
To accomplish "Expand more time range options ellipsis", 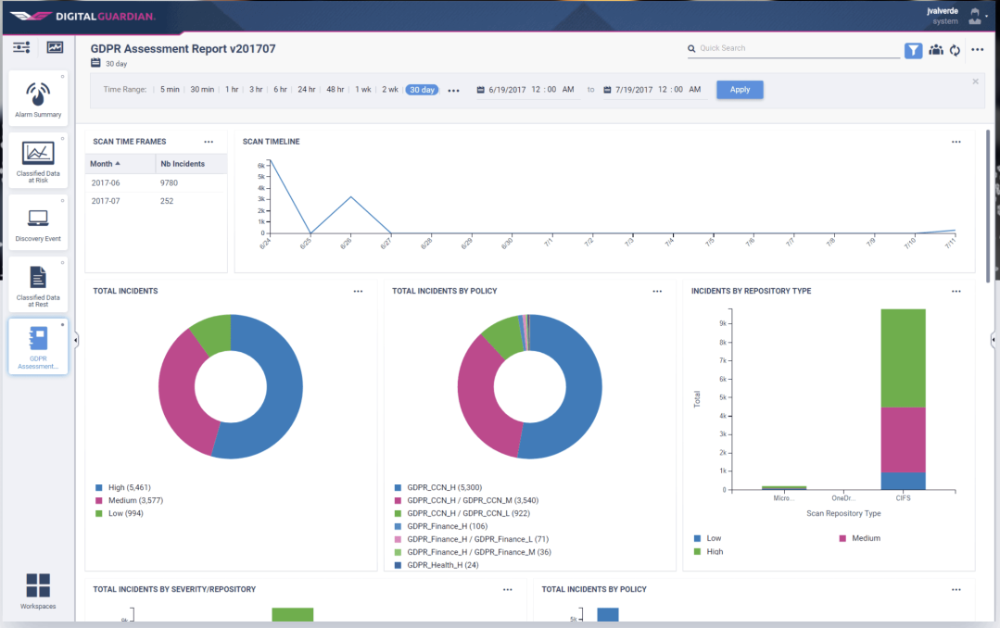I will 453,90.
